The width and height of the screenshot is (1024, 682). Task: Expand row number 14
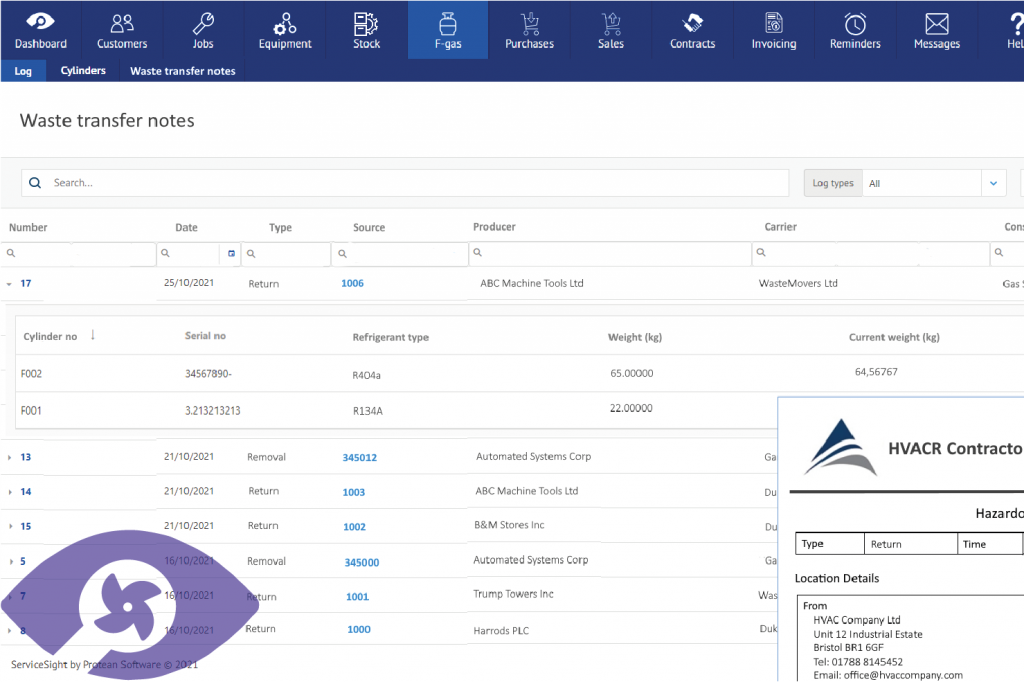[x=10, y=492]
